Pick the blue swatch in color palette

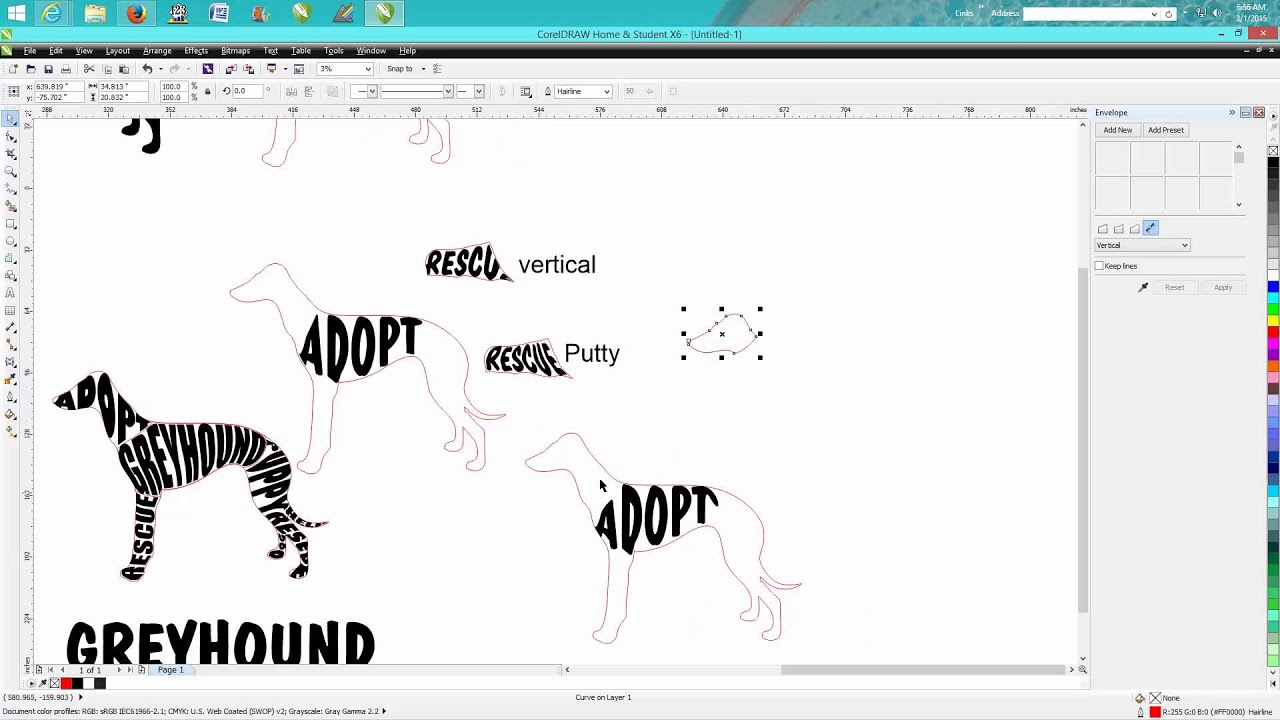(x=1273, y=287)
